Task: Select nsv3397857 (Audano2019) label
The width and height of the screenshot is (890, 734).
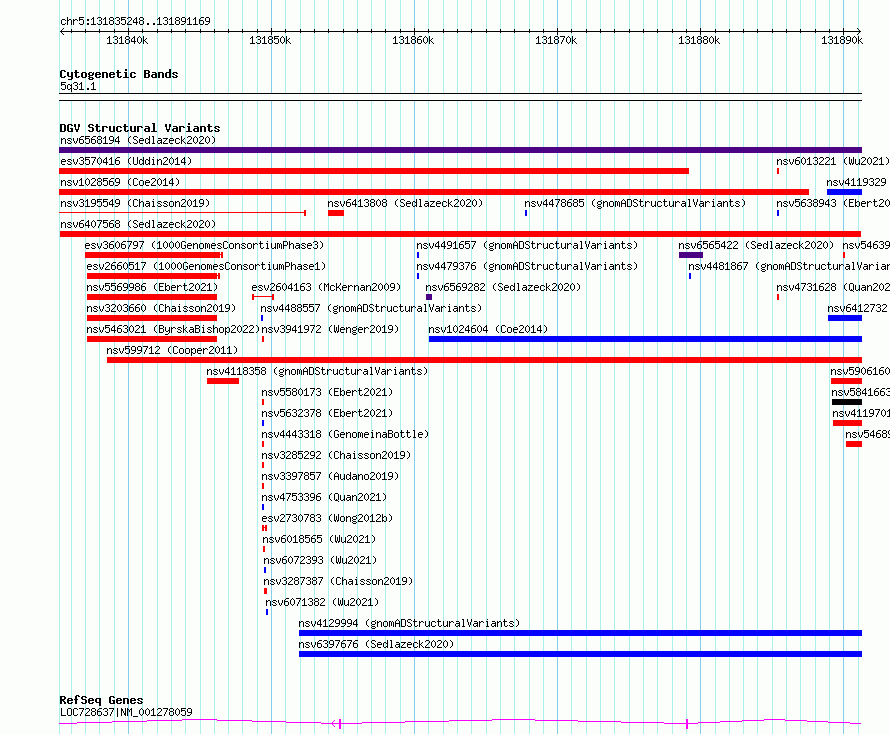Action: (330, 476)
